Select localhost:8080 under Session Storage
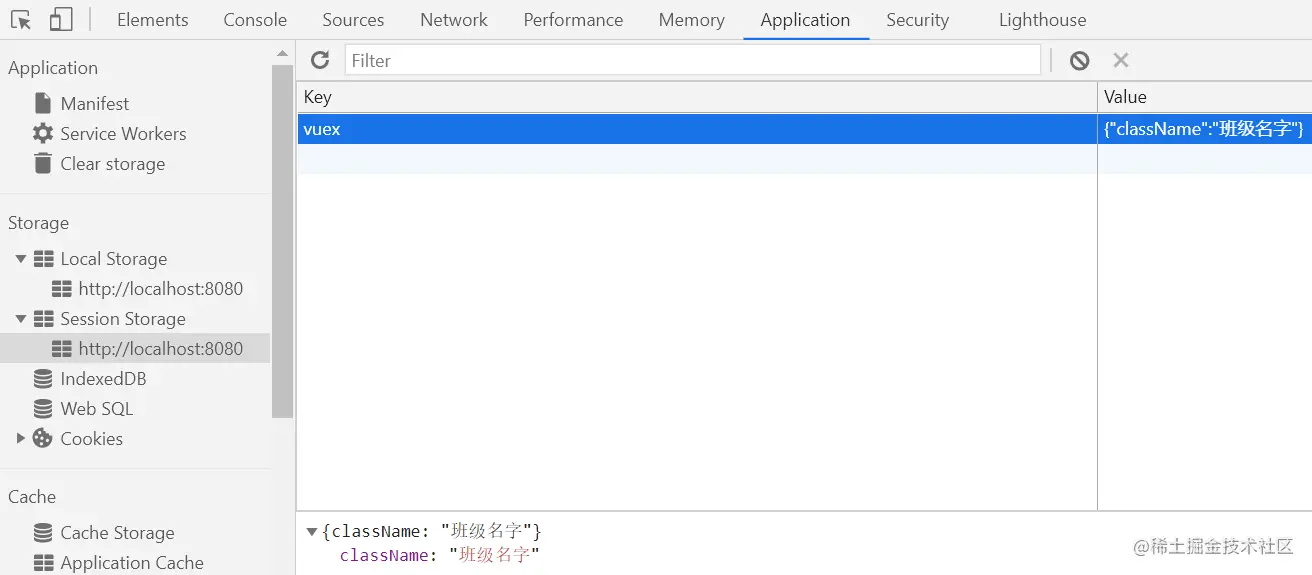Screen dimensions: 1312x575 tap(161, 349)
